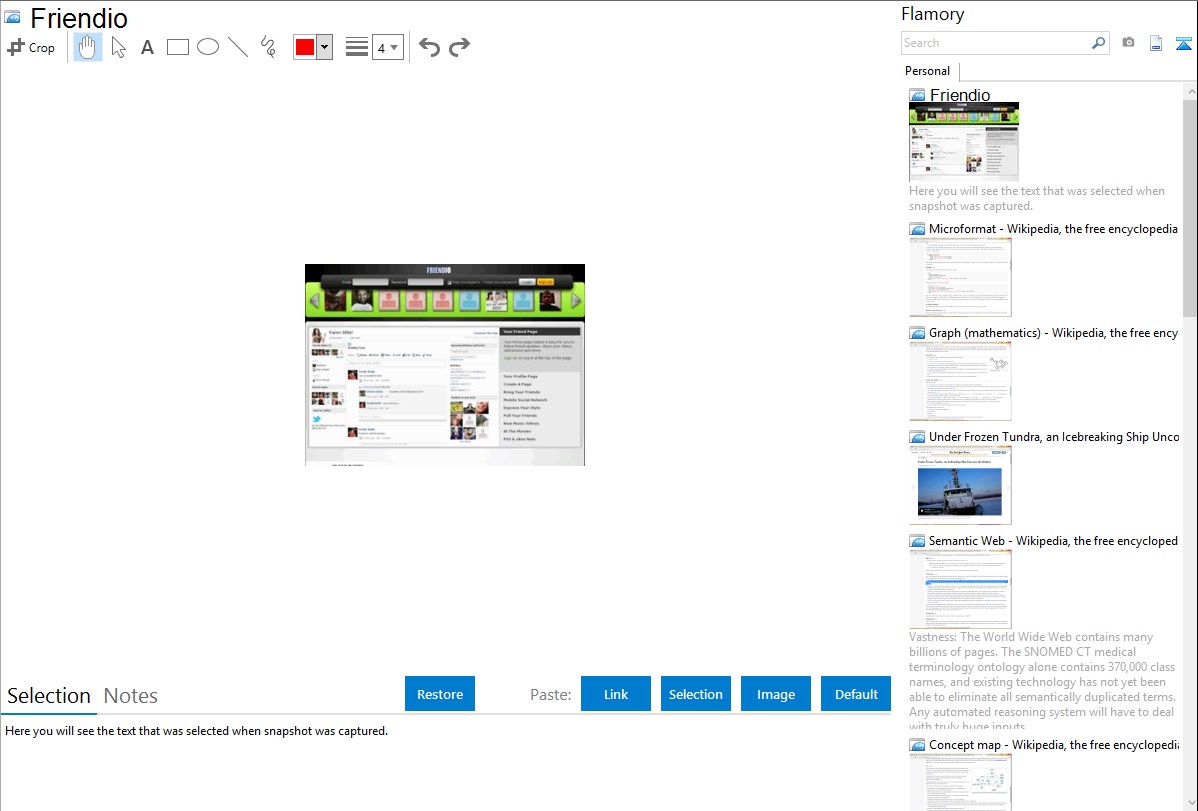Paste as Image
The image size is (1198, 811).
pos(775,694)
